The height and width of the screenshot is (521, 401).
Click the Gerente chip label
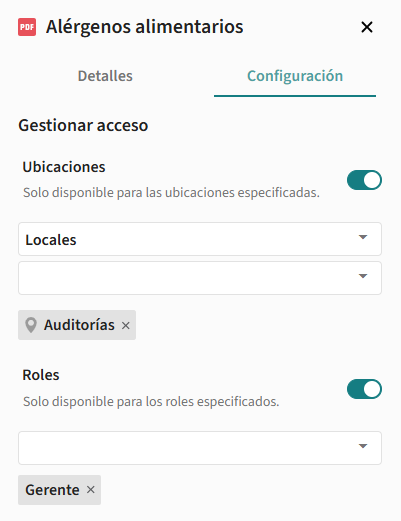point(52,490)
